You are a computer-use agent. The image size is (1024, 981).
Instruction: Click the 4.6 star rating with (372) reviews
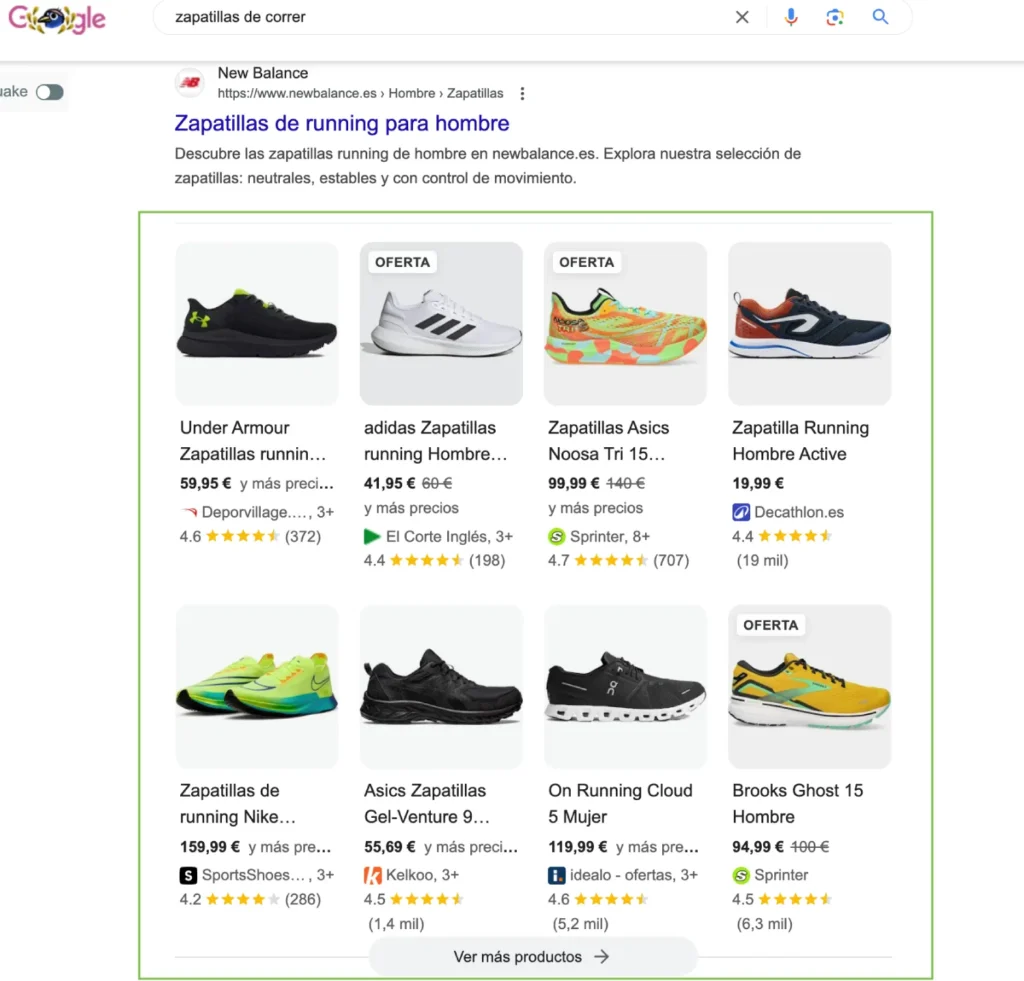(251, 537)
